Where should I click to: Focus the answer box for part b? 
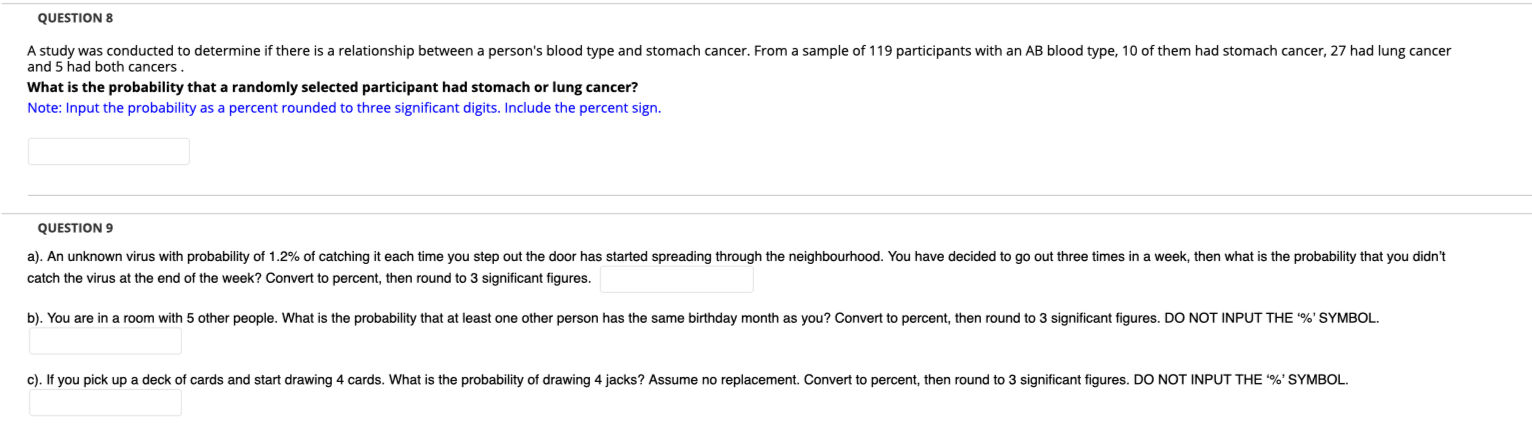[105, 341]
